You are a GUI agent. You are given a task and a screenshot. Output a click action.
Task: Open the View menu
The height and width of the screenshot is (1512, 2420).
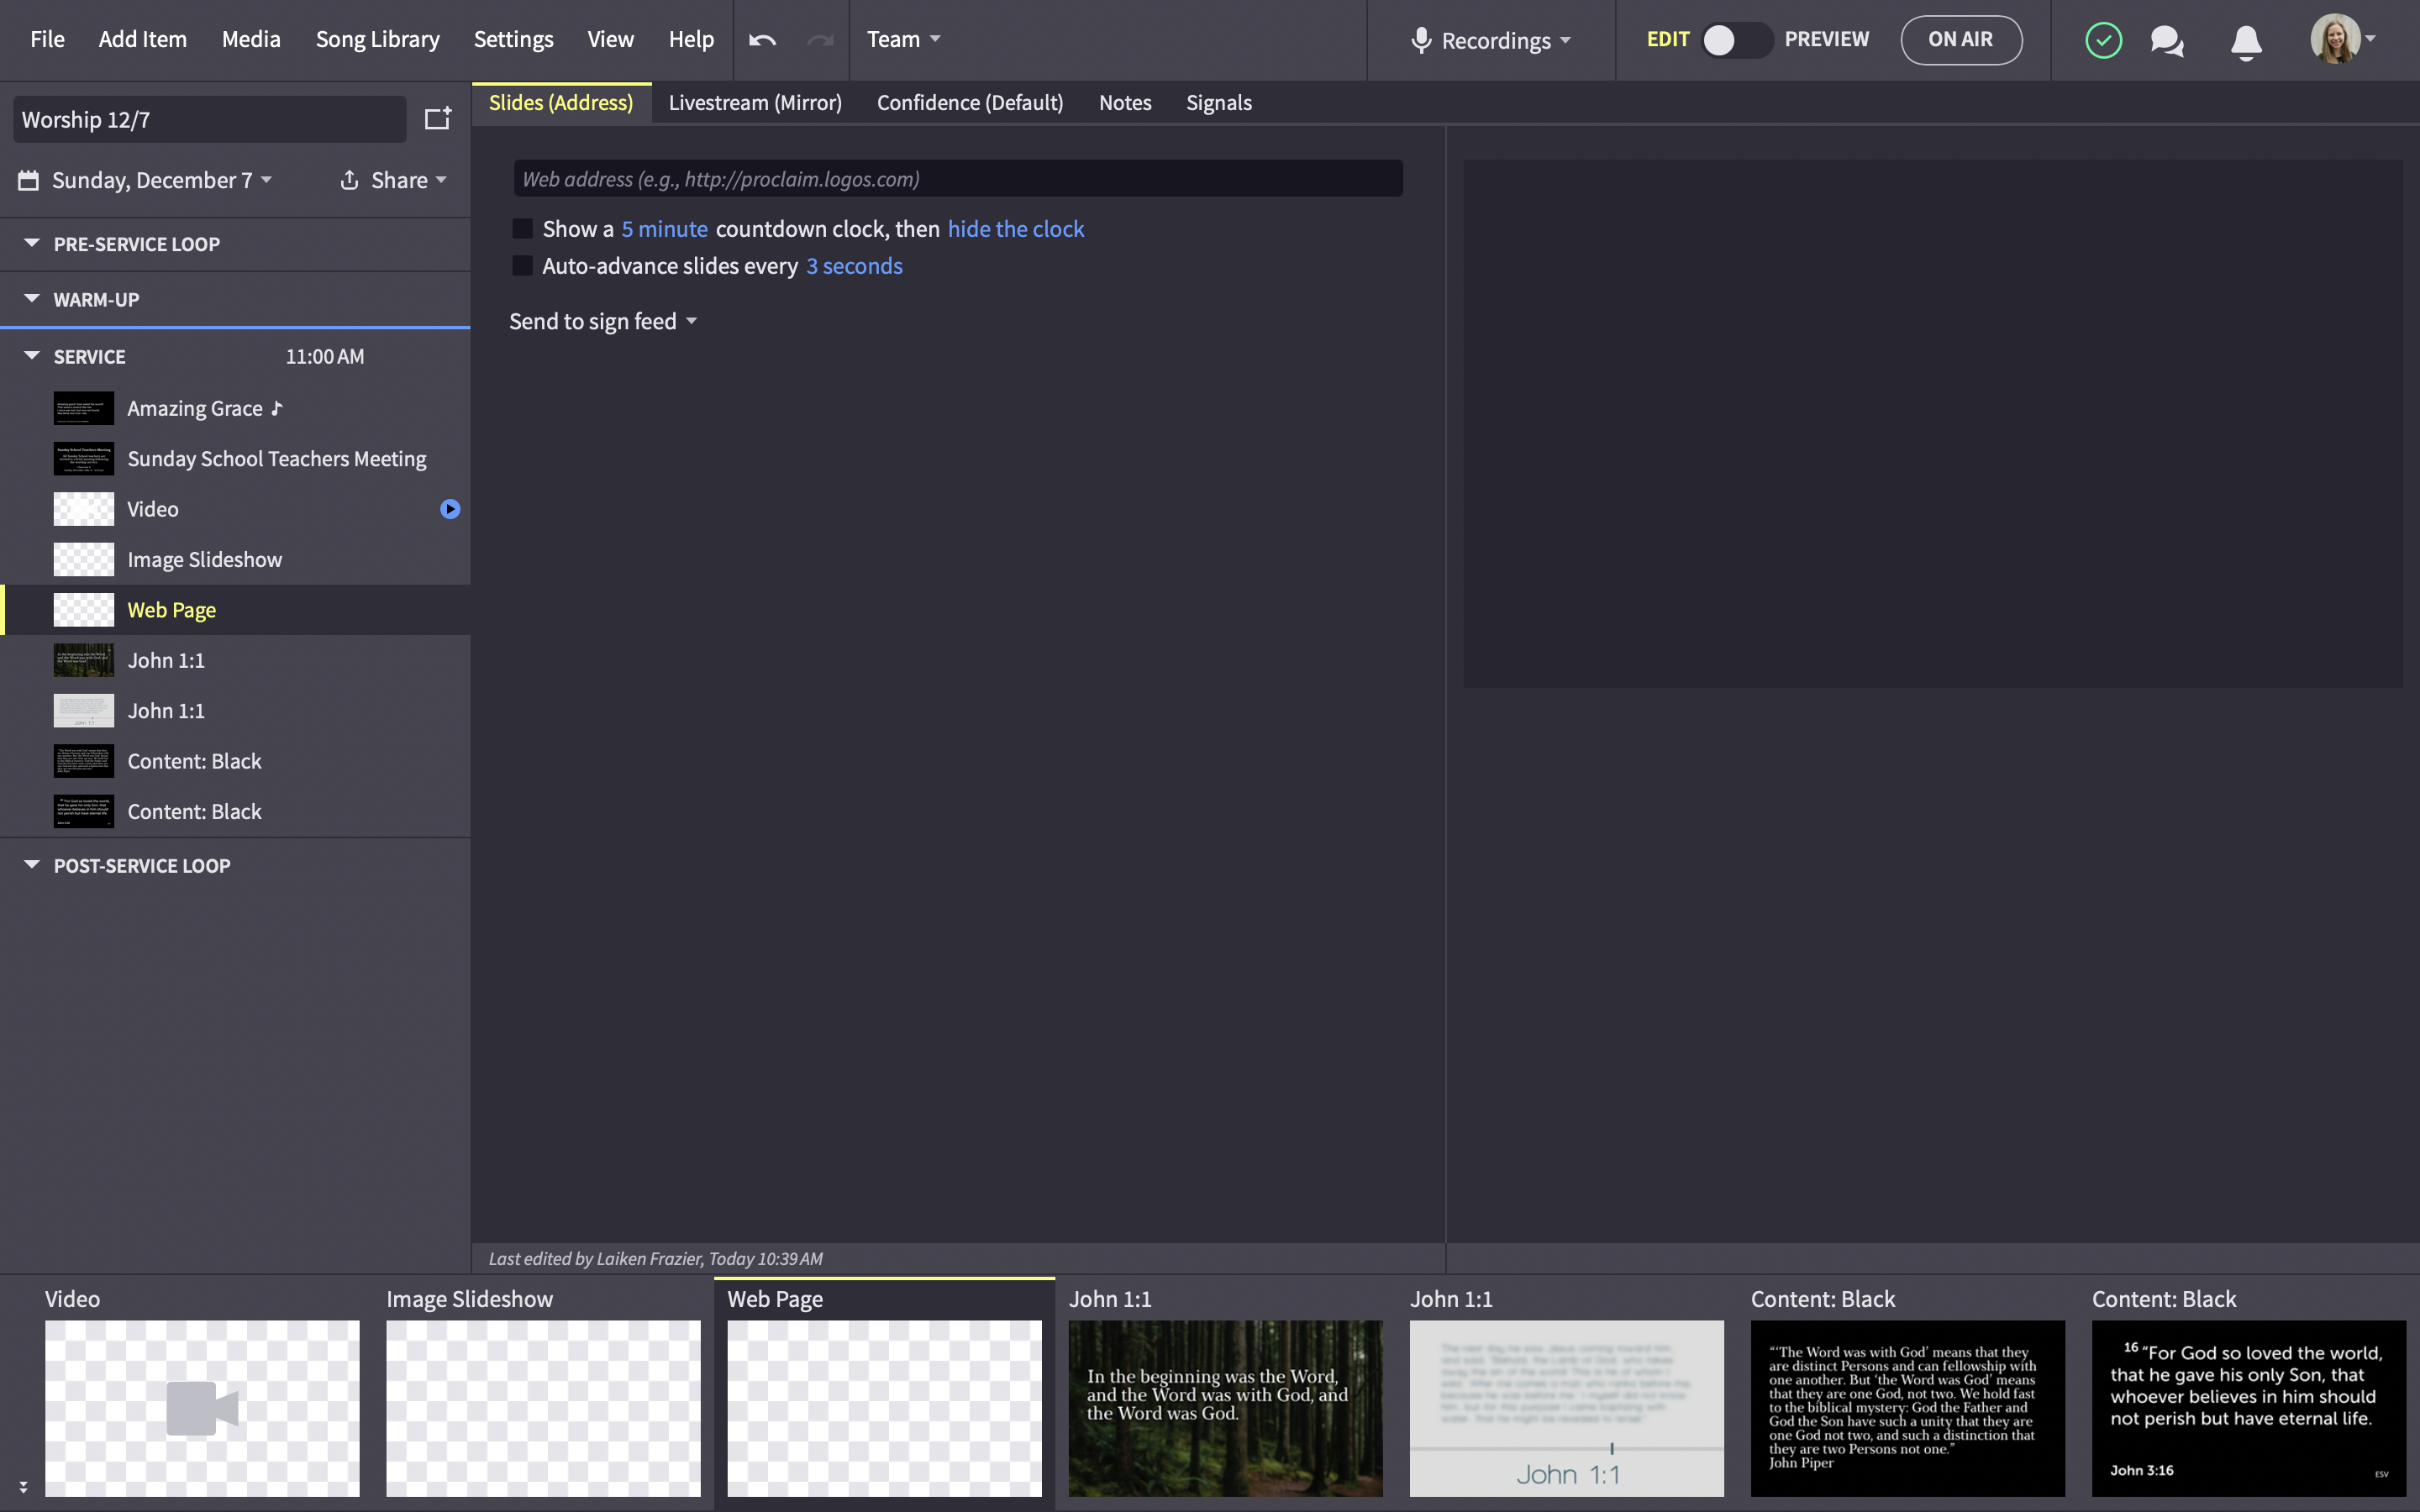click(610, 39)
